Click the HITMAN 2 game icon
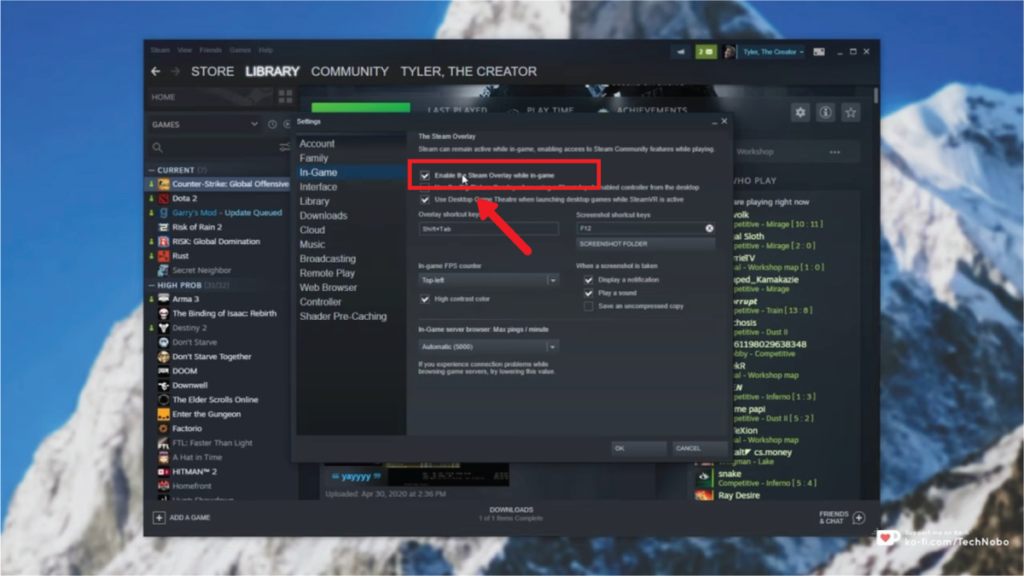This screenshot has height=576, width=1024. [x=163, y=472]
